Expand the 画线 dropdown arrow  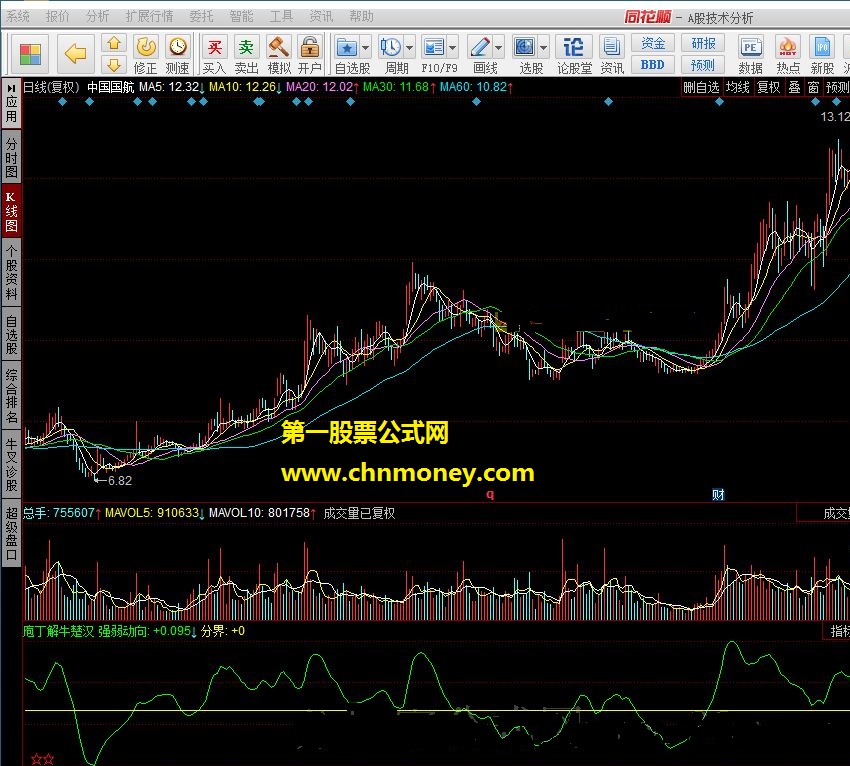(499, 48)
